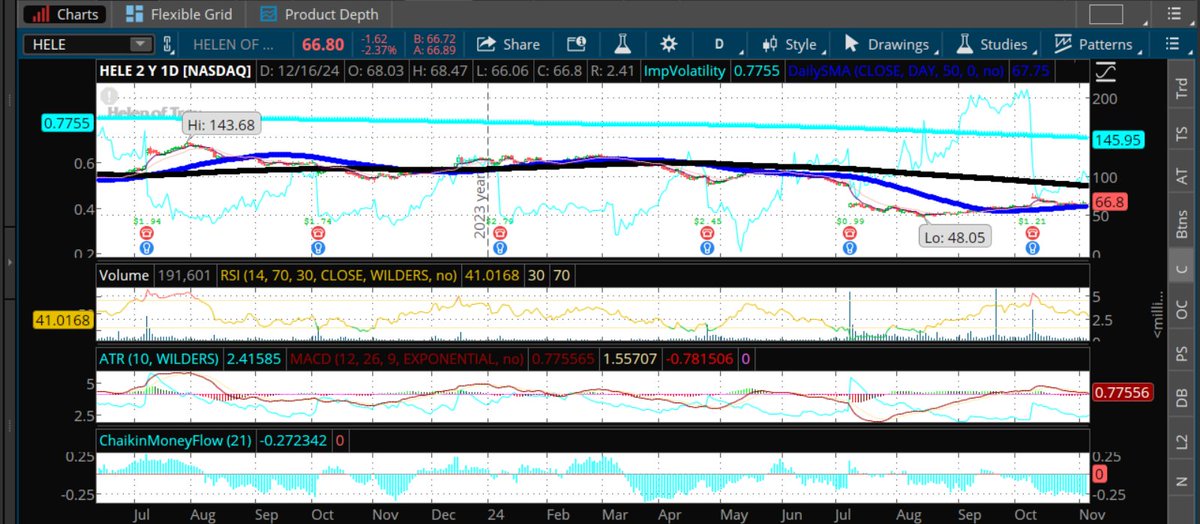1200x524 pixels.
Task: Click the $1.94 earnings phone icon
Action: click(x=147, y=233)
